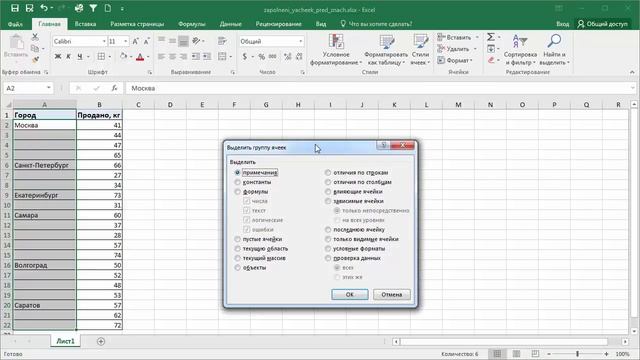Image resolution: width=640 pixels, height=360 pixels.
Task: Click the Merge and Center icon
Action: [222, 56]
